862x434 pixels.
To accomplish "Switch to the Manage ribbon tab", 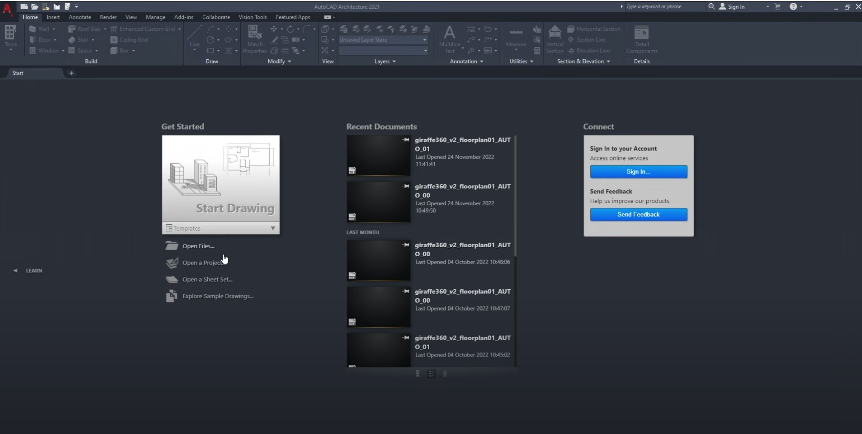I will [155, 17].
